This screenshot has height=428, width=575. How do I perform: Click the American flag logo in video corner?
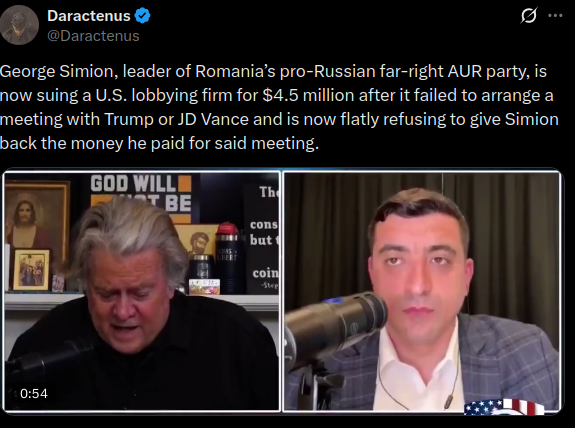coord(504,406)
